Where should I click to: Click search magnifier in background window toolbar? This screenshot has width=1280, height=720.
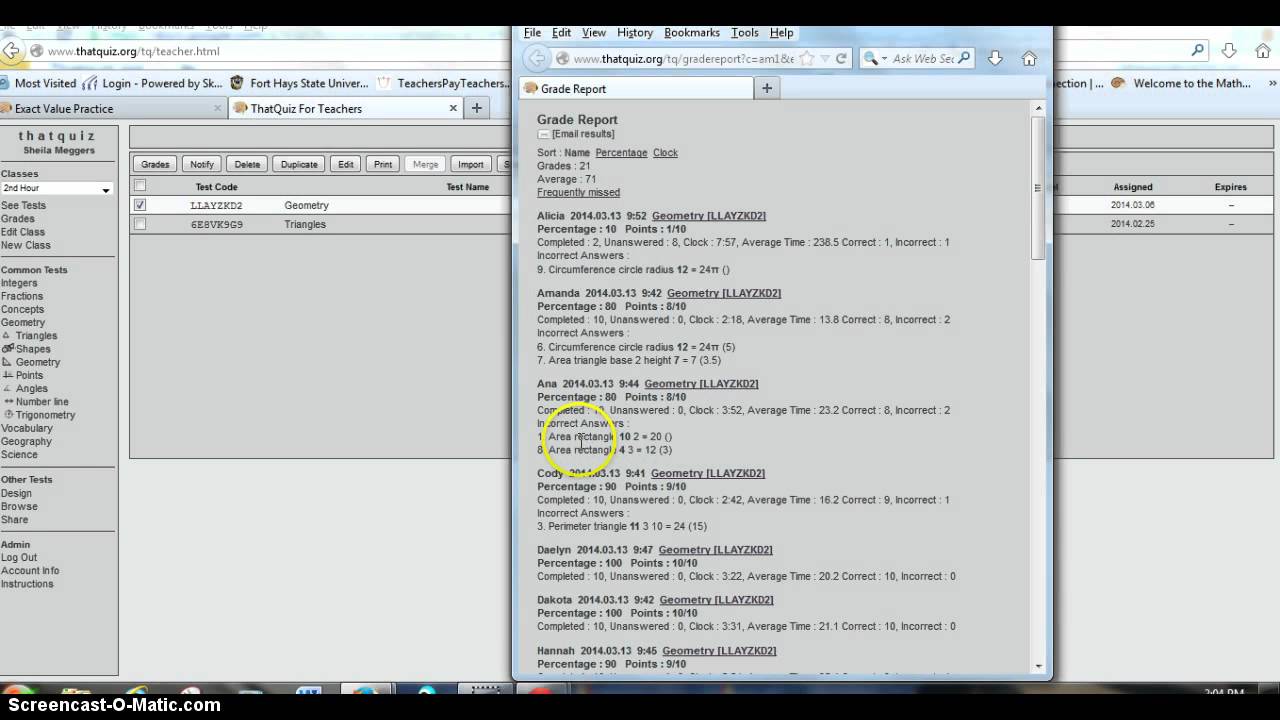point(1198,51)
